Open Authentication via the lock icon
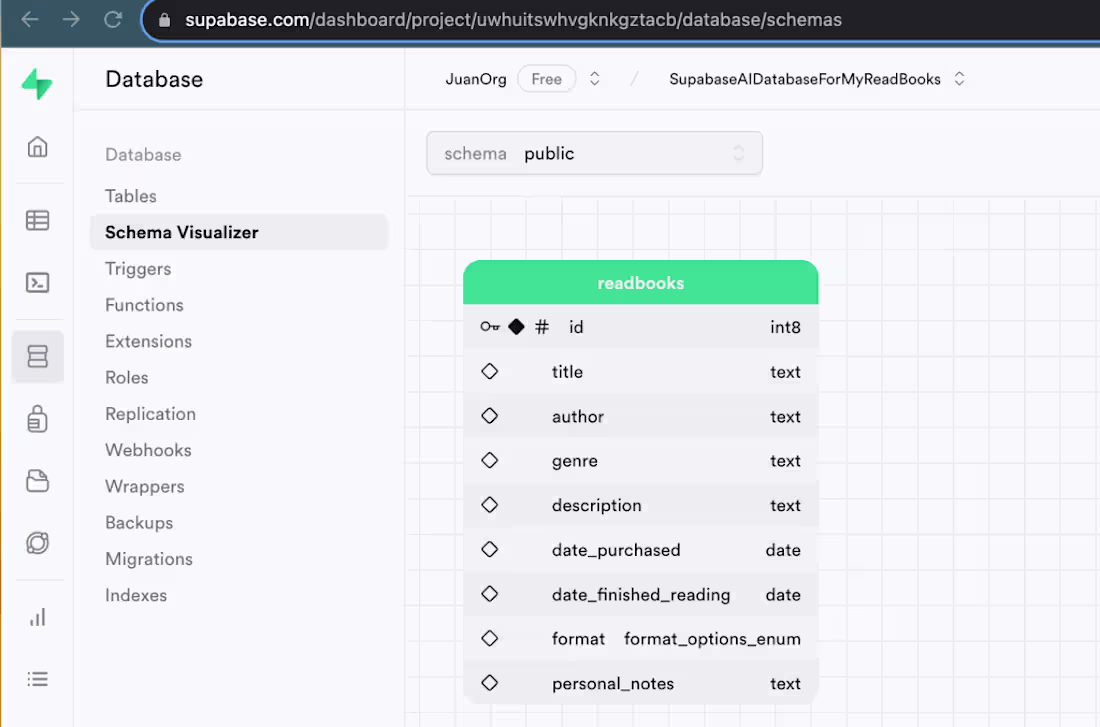Viewport: 1100px width, 727px height. [x=37, y=419]
